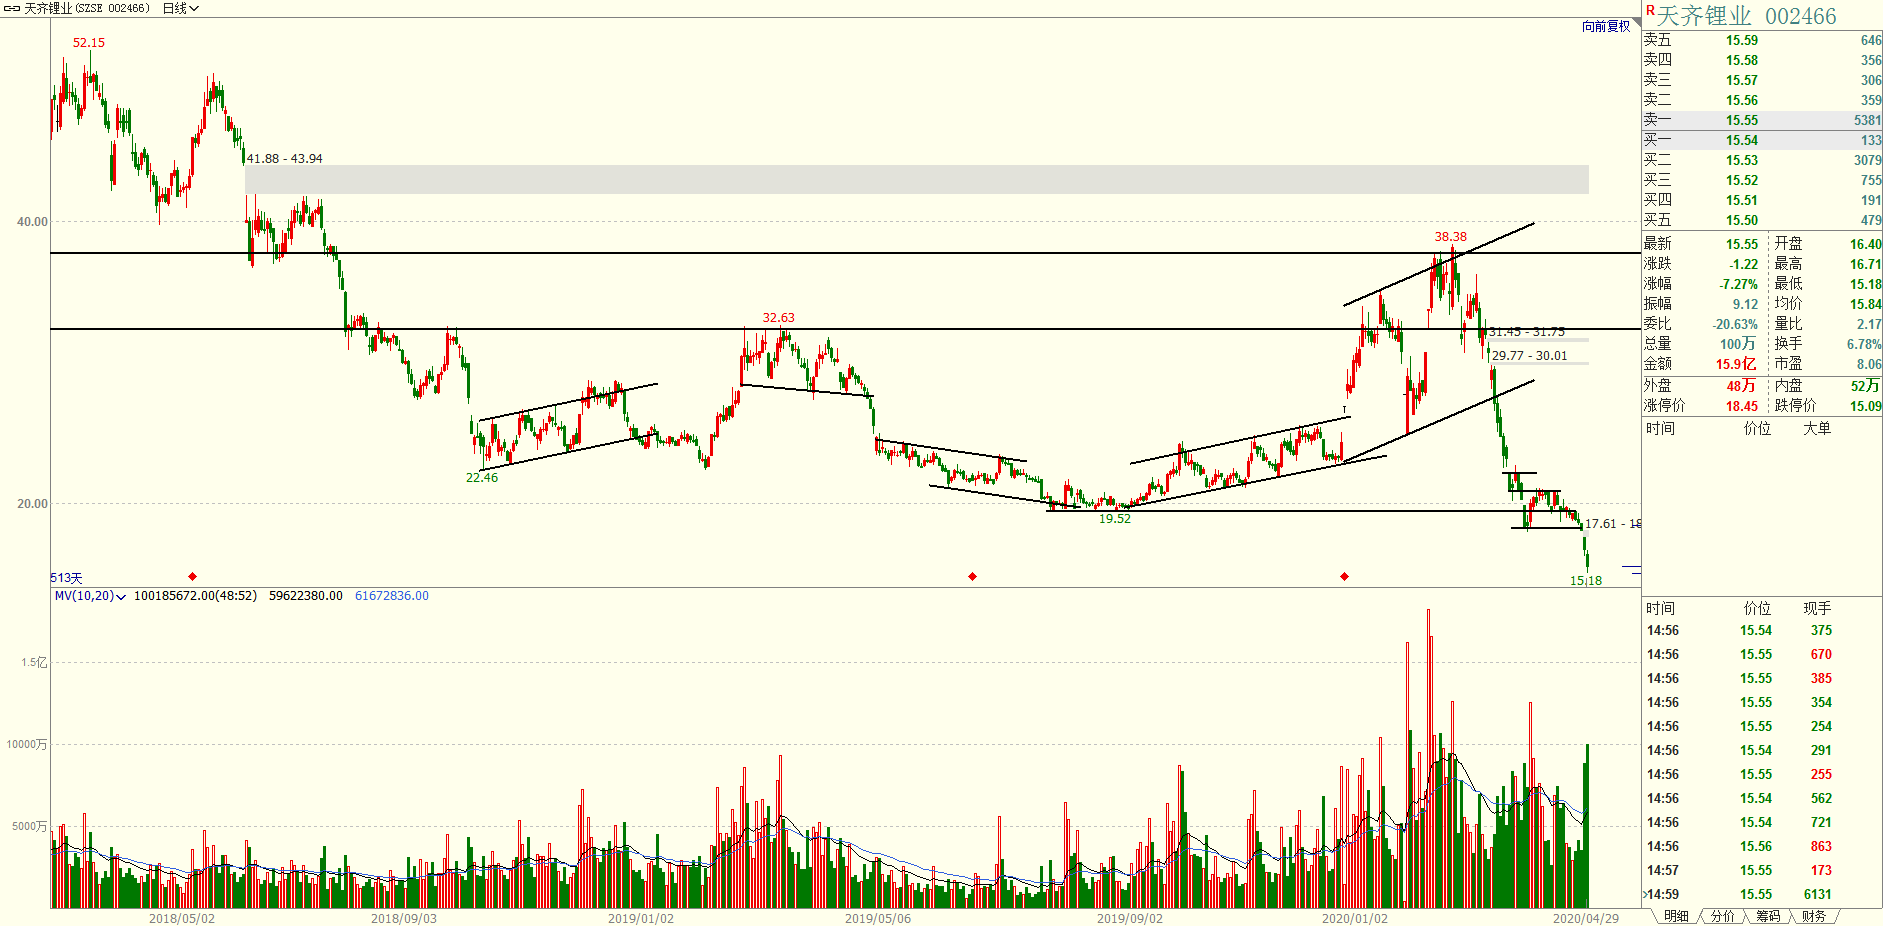Switch to the 分价 tab
Image resolution: width=1883 pixels, height=926 pixels.
(1722, 916)
